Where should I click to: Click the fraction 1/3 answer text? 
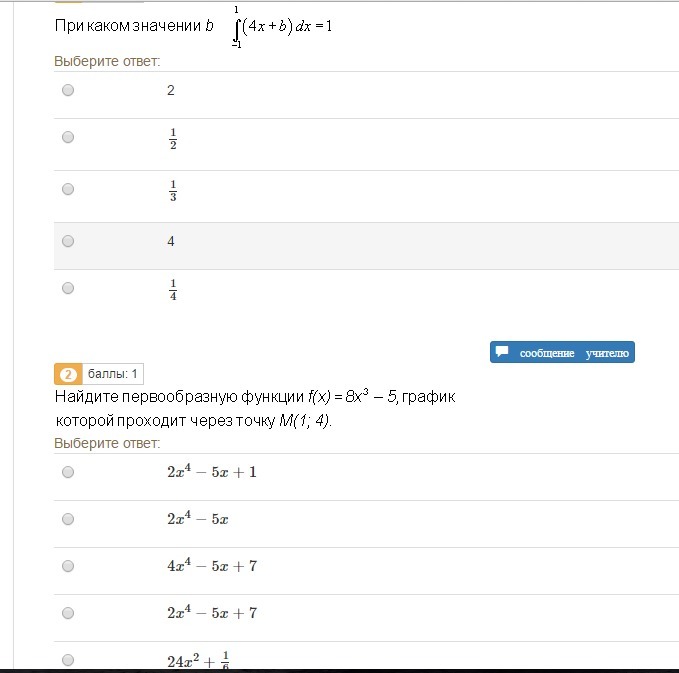pos(173,189)
